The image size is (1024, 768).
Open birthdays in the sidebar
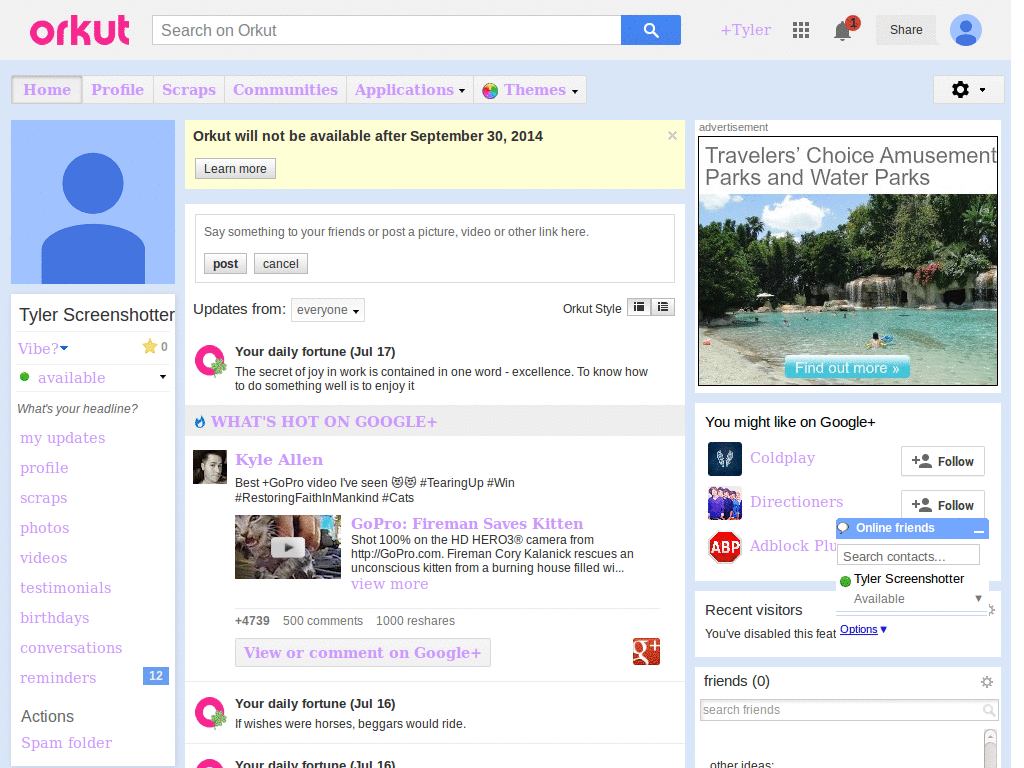[x=54, y=618]
